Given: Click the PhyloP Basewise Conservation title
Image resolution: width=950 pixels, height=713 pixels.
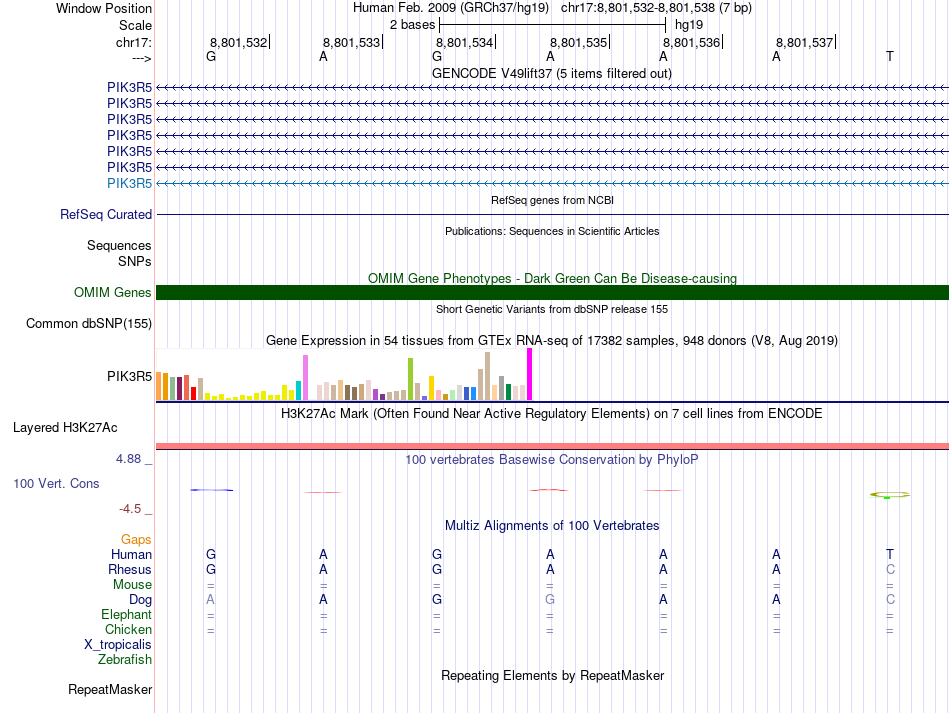Looking at the screenshot, I should coord(552,460).
